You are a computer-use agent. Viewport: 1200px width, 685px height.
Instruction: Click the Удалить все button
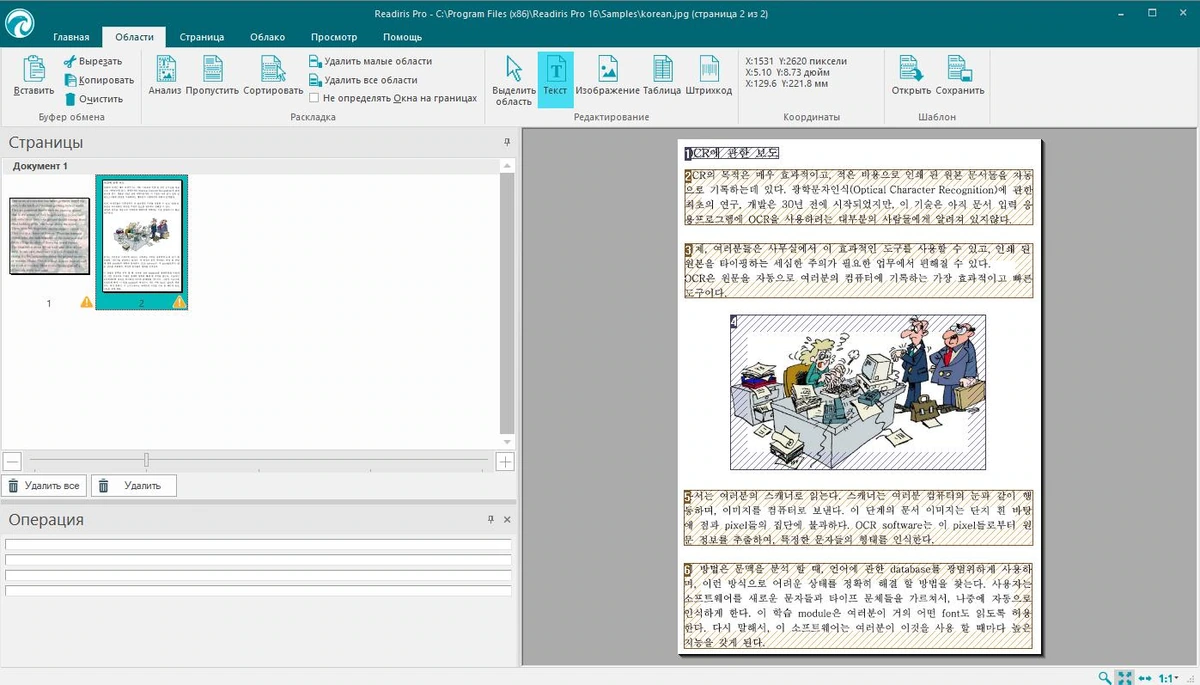click(x=43, y=486)
